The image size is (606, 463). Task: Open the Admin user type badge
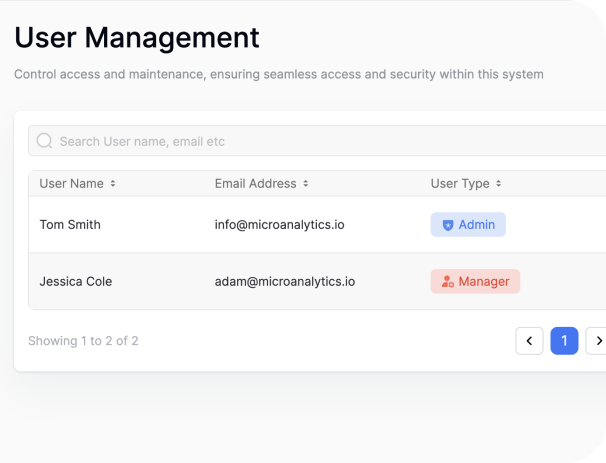pyautogui.click(x=468, y=225)
